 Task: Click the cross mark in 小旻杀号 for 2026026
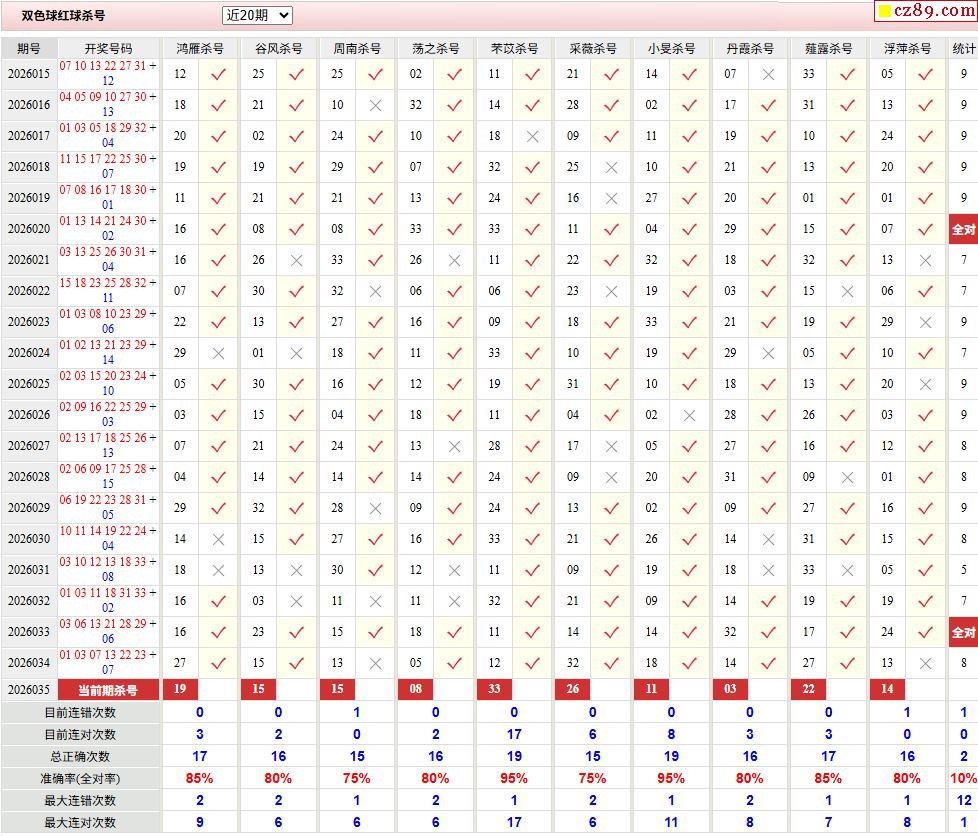tap(689, 415)
